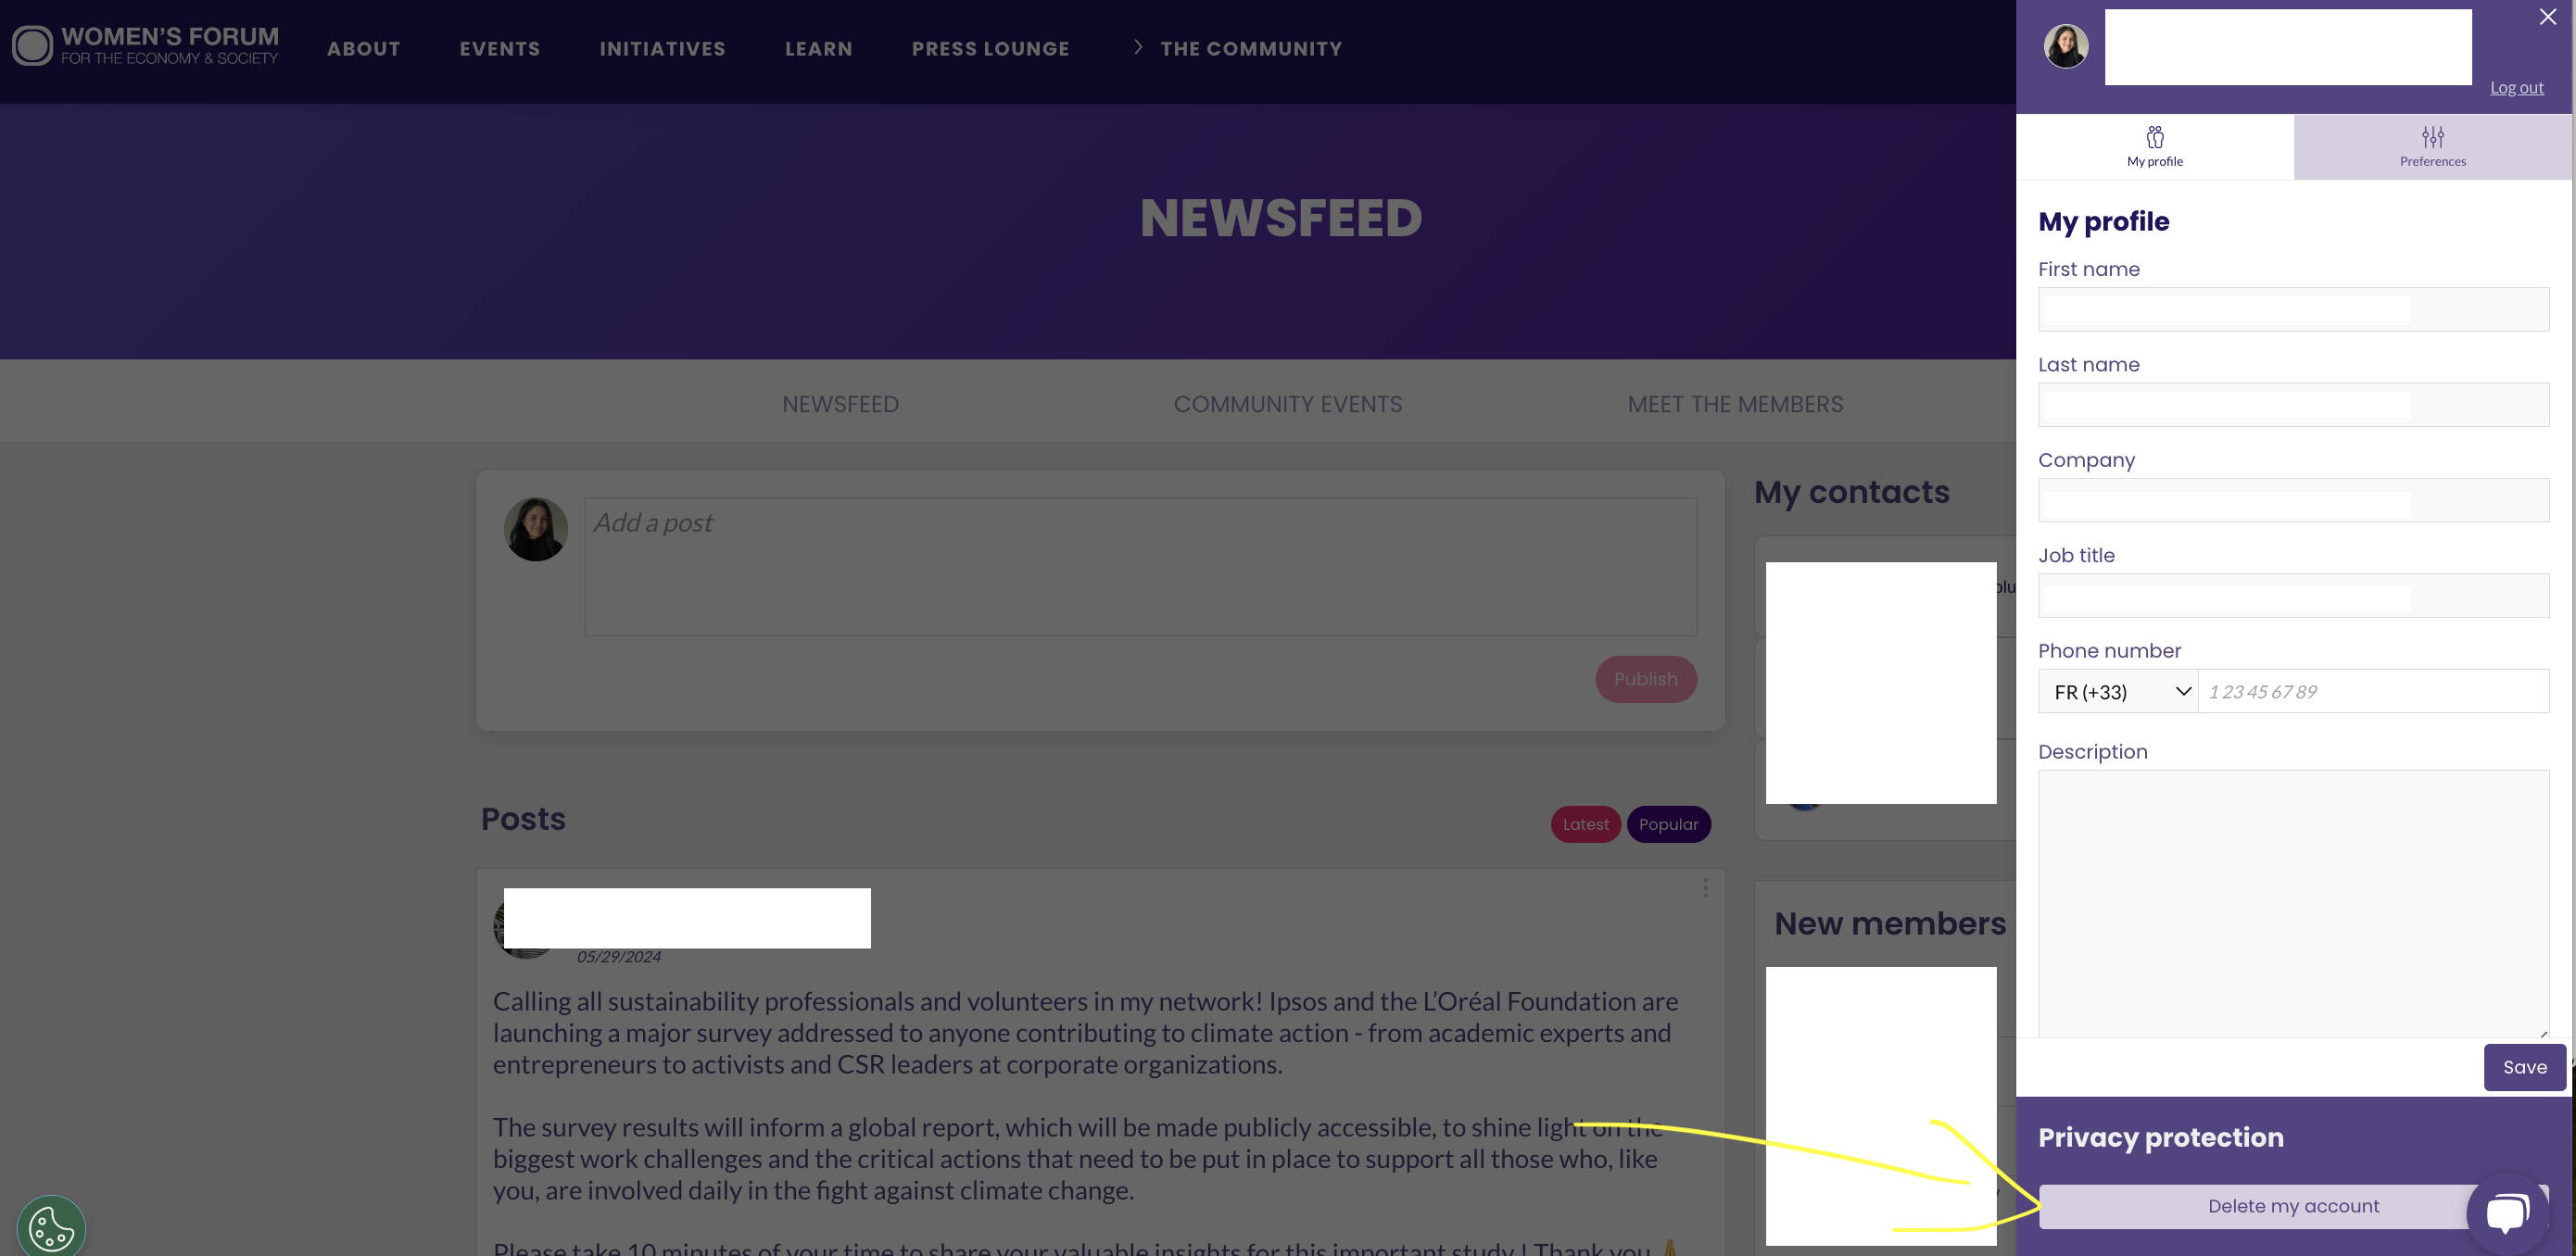
Task: Click the community navigation arrow icon
Action: point(1139,47)
